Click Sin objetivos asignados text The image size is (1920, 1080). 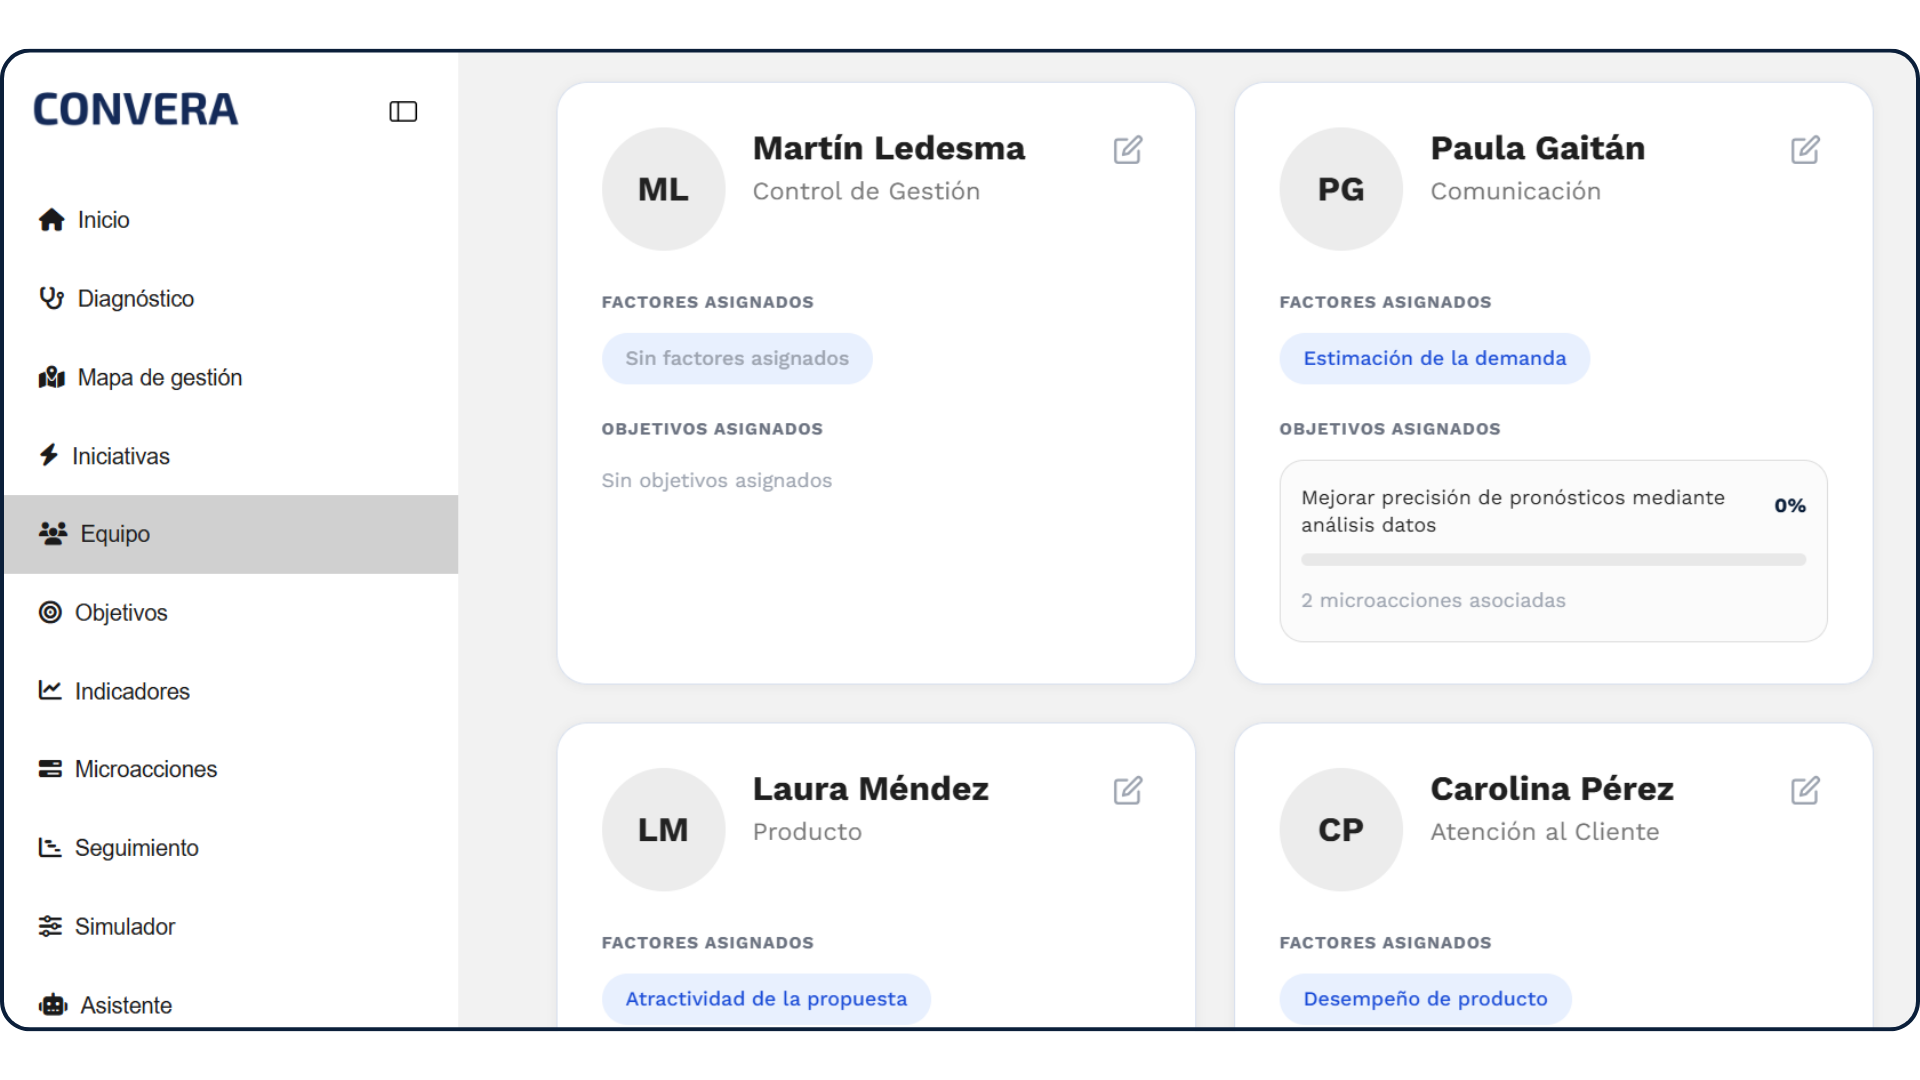coord(716,480)
